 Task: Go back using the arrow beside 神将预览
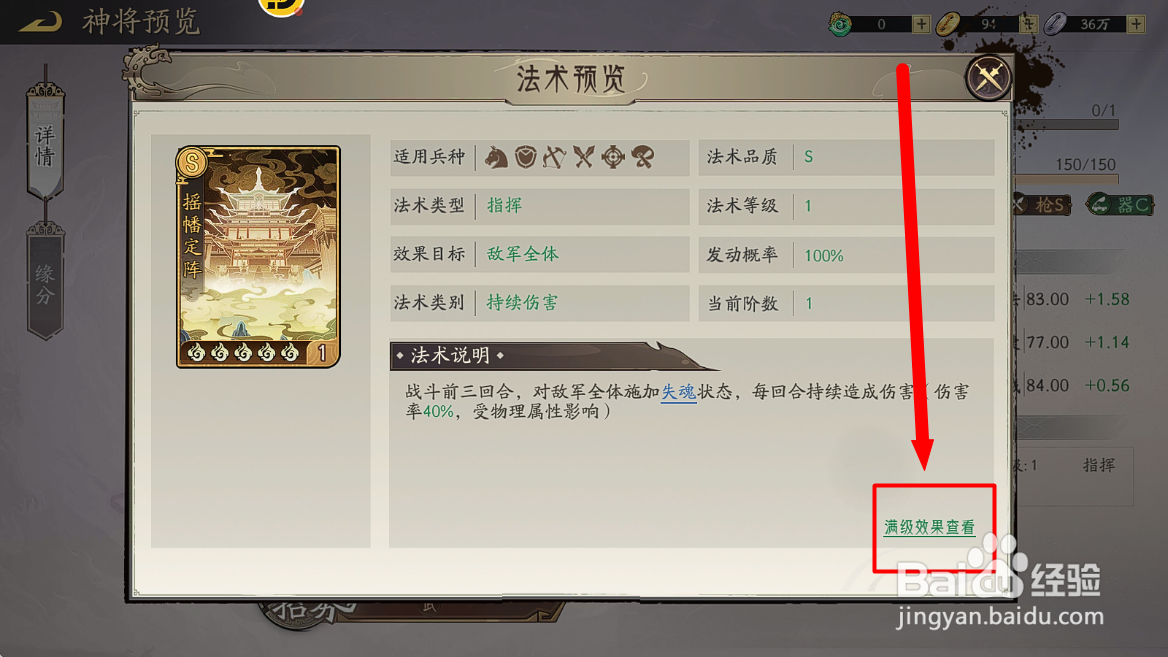pyautogui.click(x=40, y=22)
